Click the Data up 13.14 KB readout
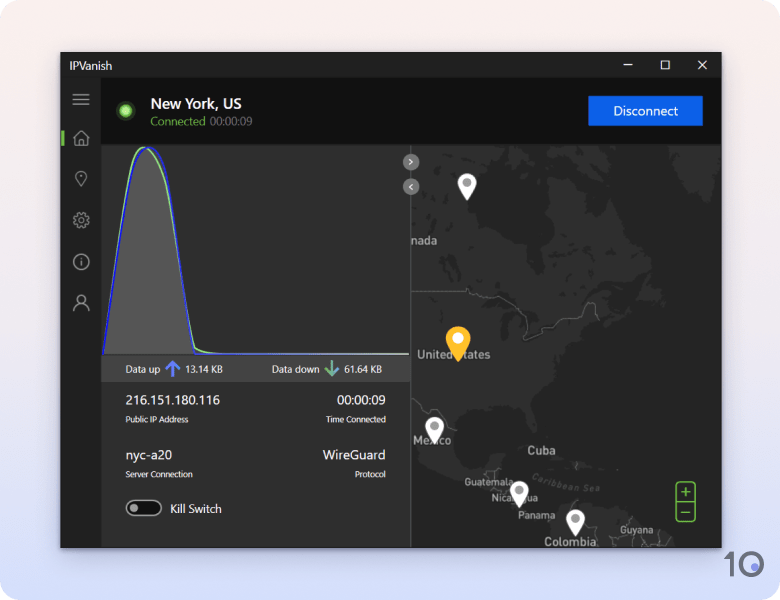 pos(174,369)
